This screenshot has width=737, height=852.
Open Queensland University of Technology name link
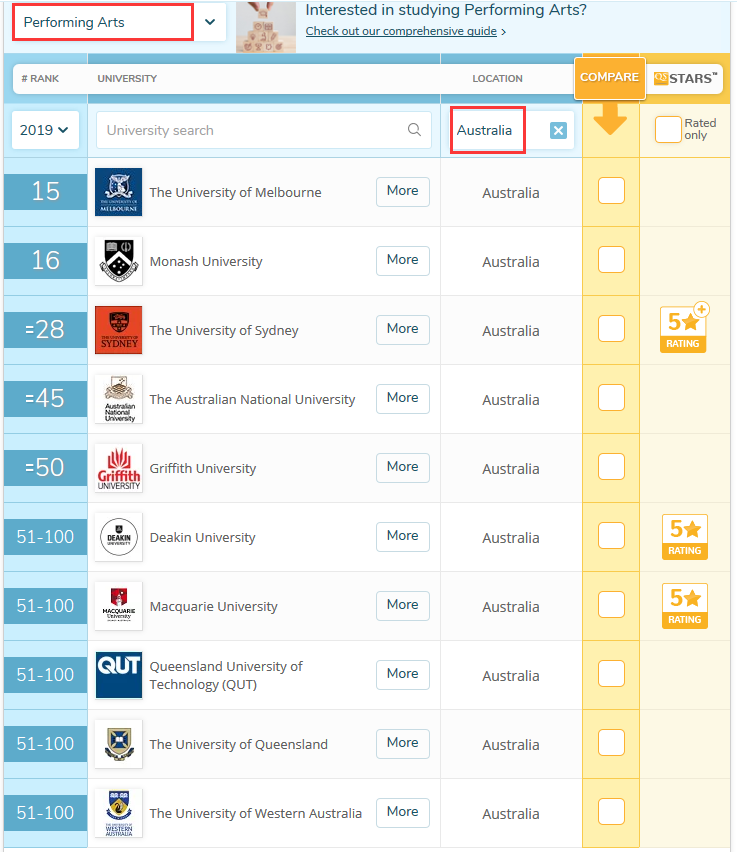click(x=226, y=675)
